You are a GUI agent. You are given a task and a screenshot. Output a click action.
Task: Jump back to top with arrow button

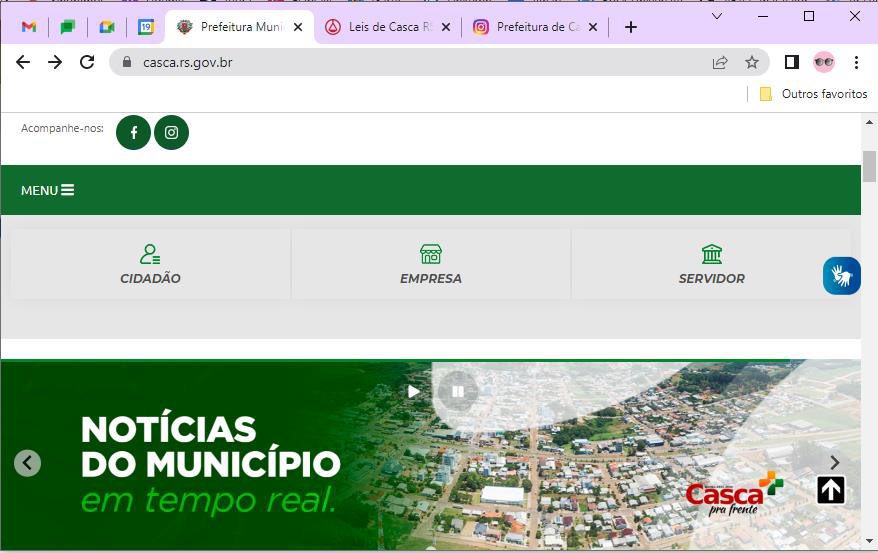[x=830, y=490]
